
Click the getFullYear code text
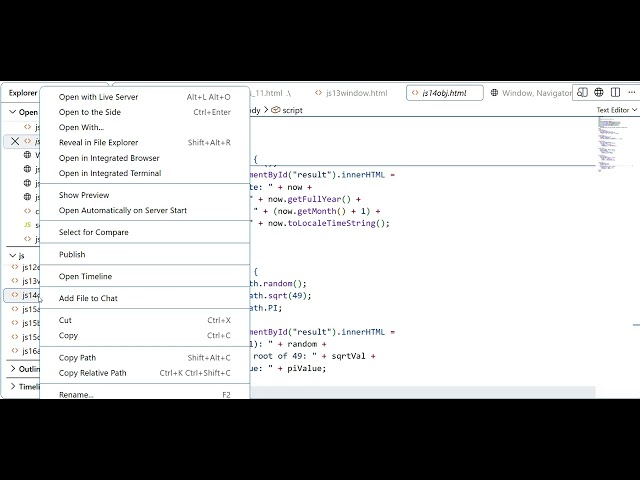point(314,199)
